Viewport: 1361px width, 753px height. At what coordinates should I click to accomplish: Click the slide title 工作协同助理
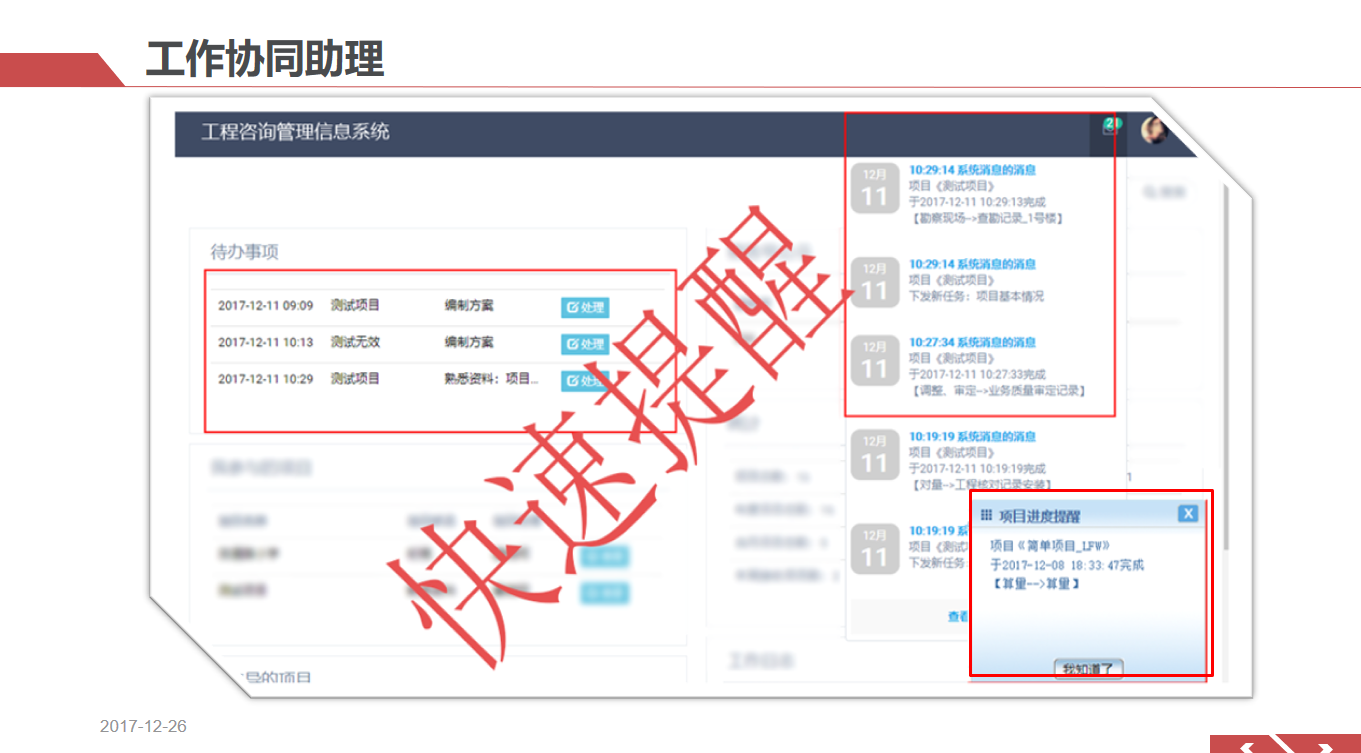[265, 59]
